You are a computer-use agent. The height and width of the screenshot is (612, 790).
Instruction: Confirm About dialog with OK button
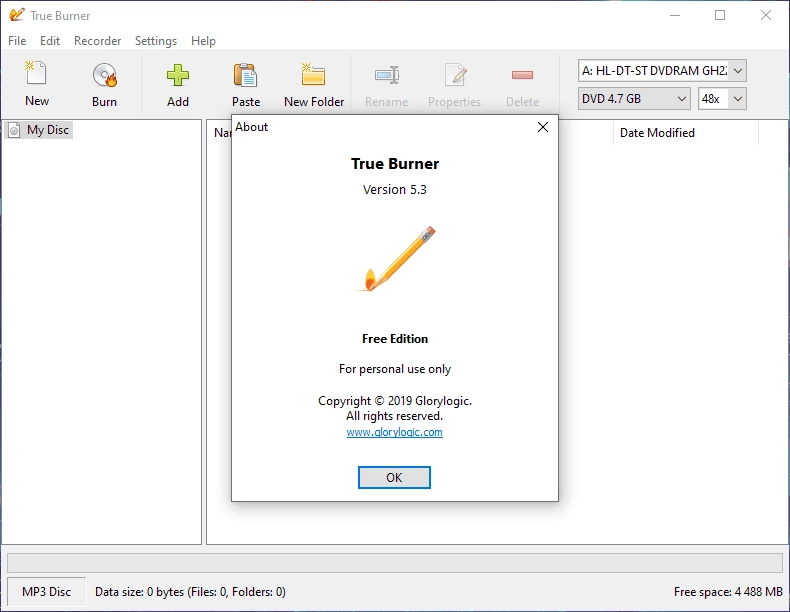(x=394, y=478)
